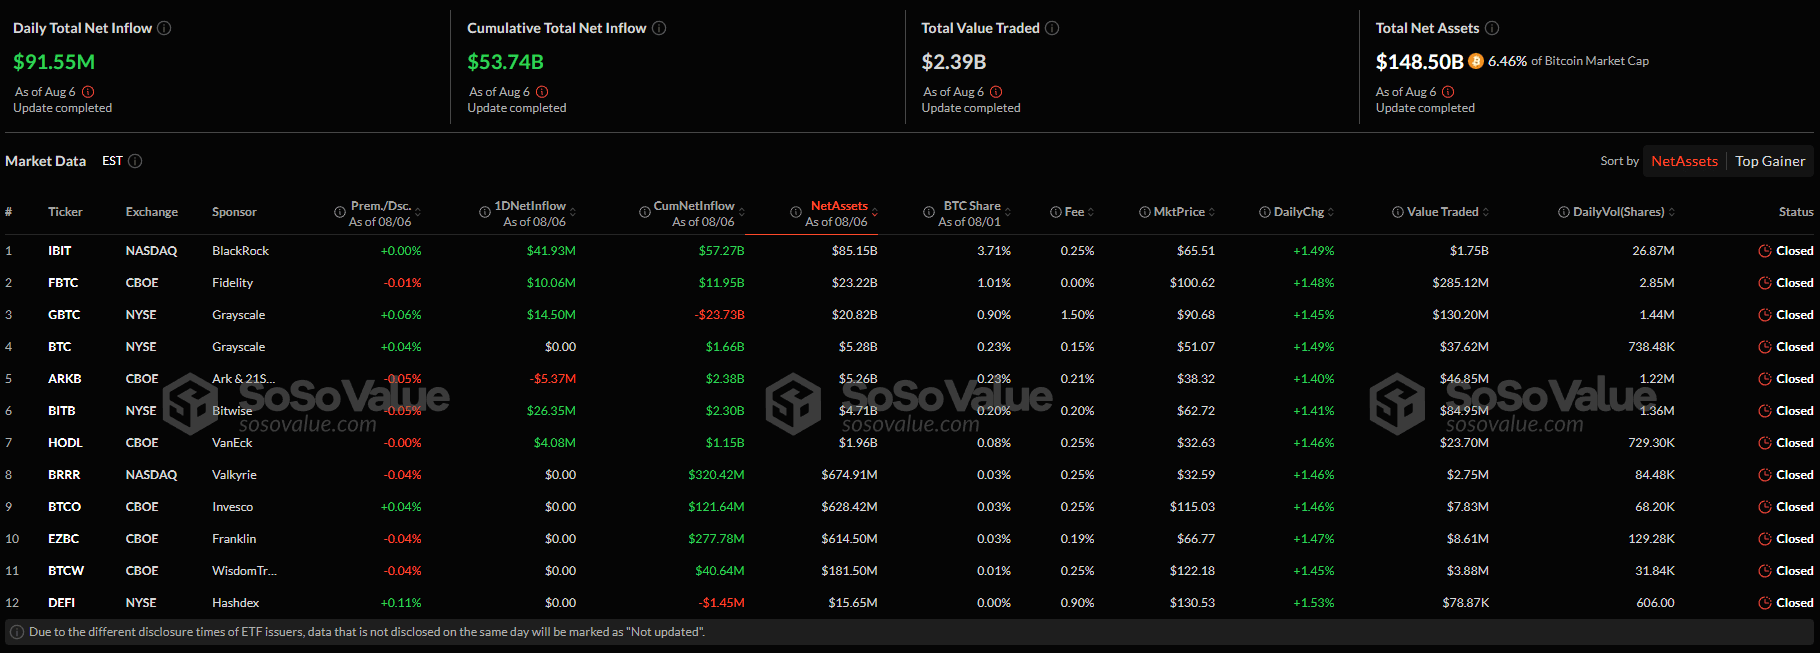Click info icon before BTC Share column header
This screenshot has height=653, width=1820.
coord(929,212)
